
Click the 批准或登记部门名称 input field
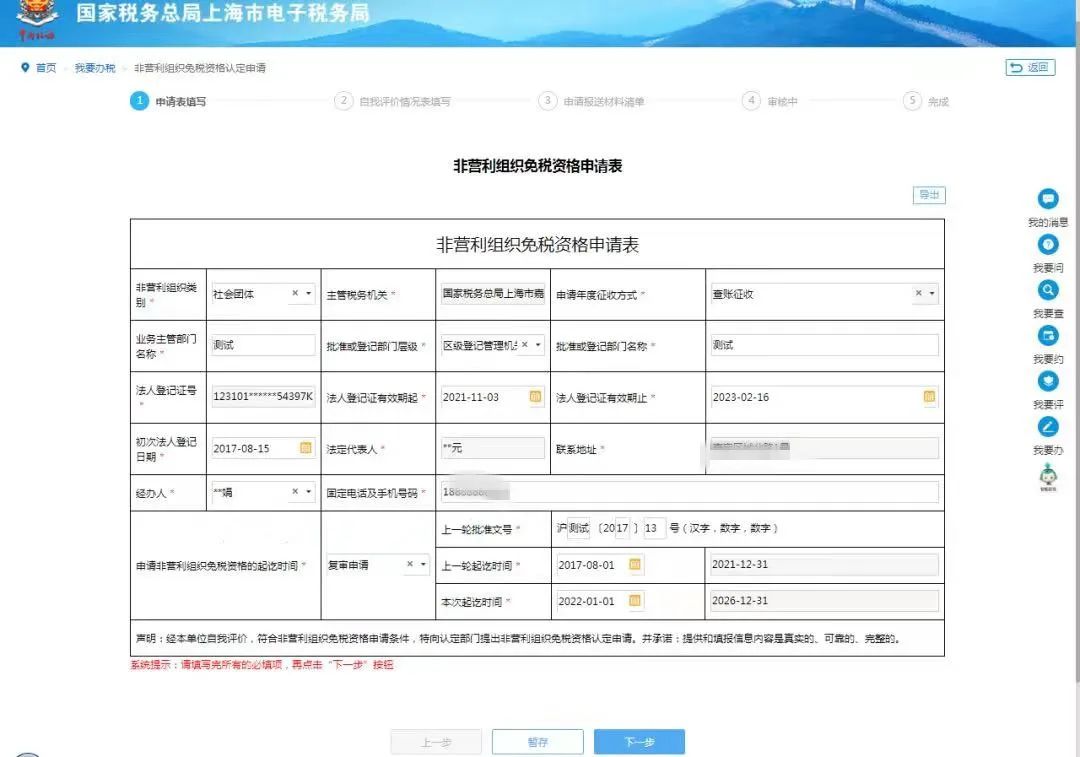pyautogui.click(x=824, y=345)
